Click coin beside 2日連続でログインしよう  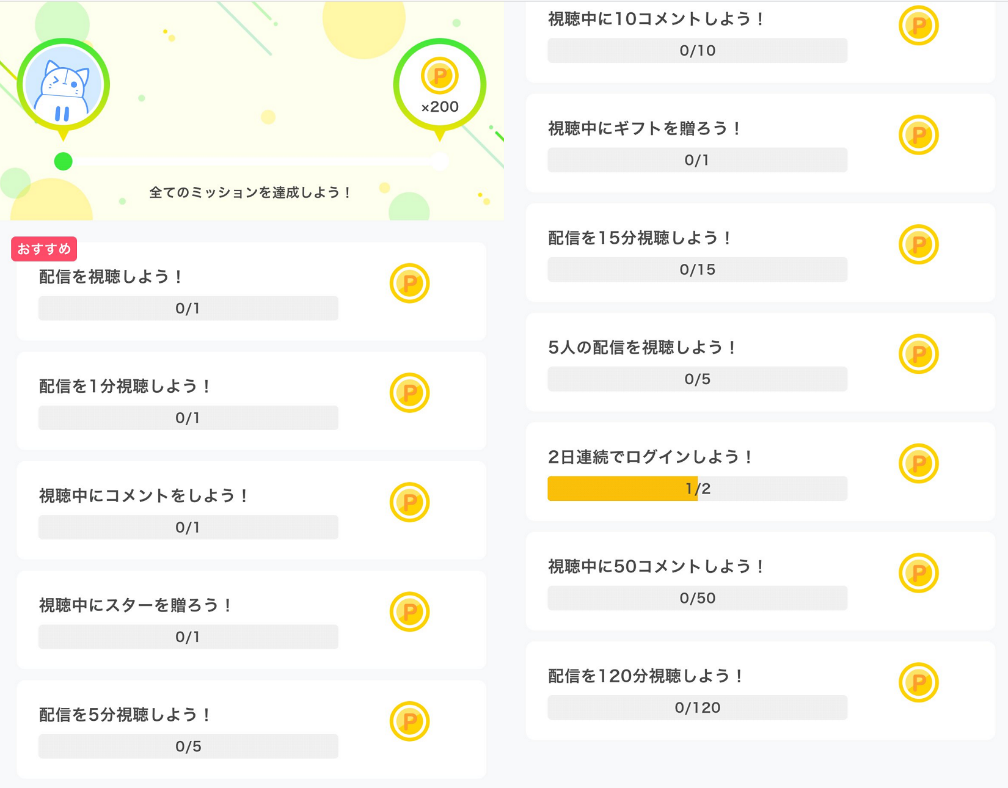pos(919,463)
